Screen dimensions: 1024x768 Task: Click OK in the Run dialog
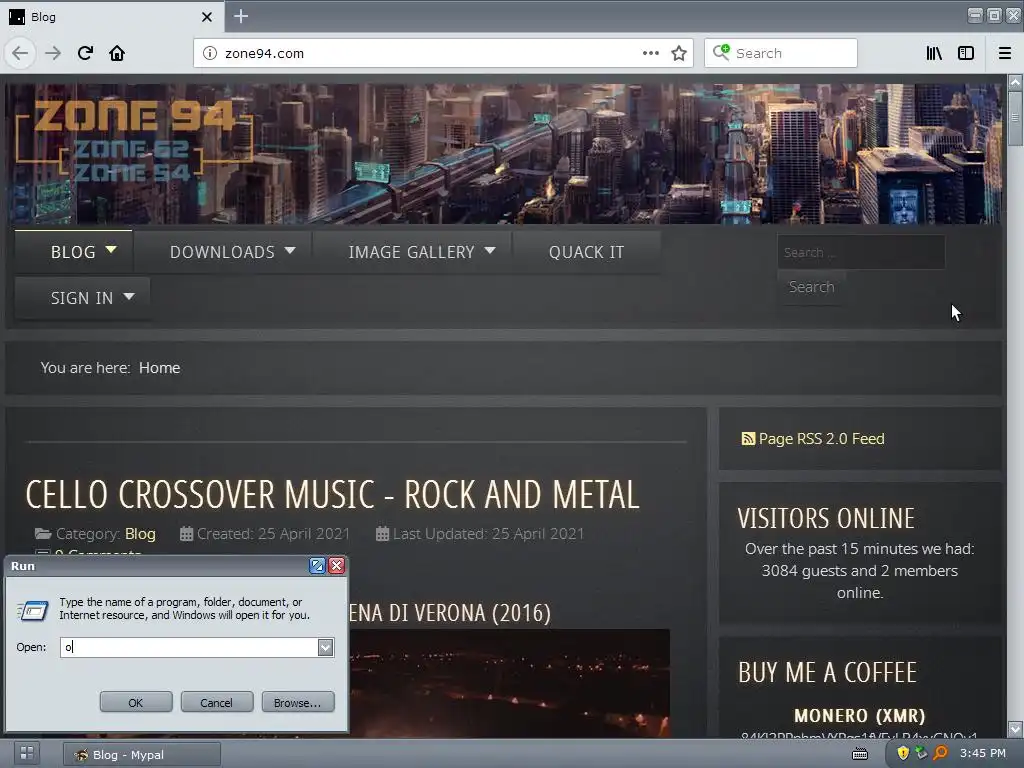pos(136,703)
